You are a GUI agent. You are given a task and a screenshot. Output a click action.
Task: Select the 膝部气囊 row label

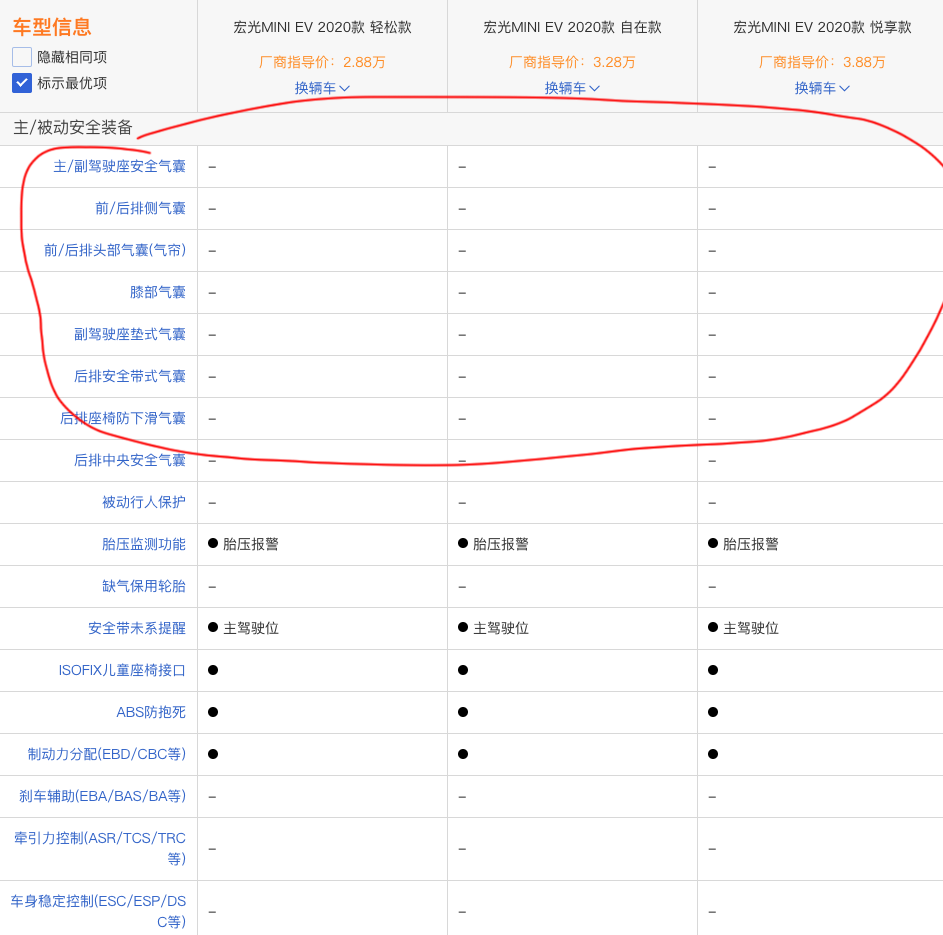[157, 292]
